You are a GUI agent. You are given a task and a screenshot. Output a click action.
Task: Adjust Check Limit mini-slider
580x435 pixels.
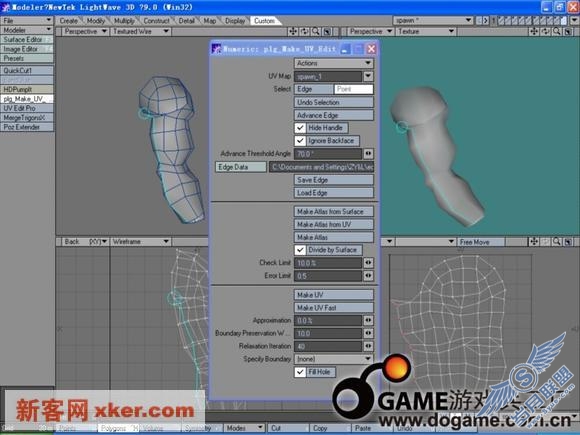coord(368,263)
